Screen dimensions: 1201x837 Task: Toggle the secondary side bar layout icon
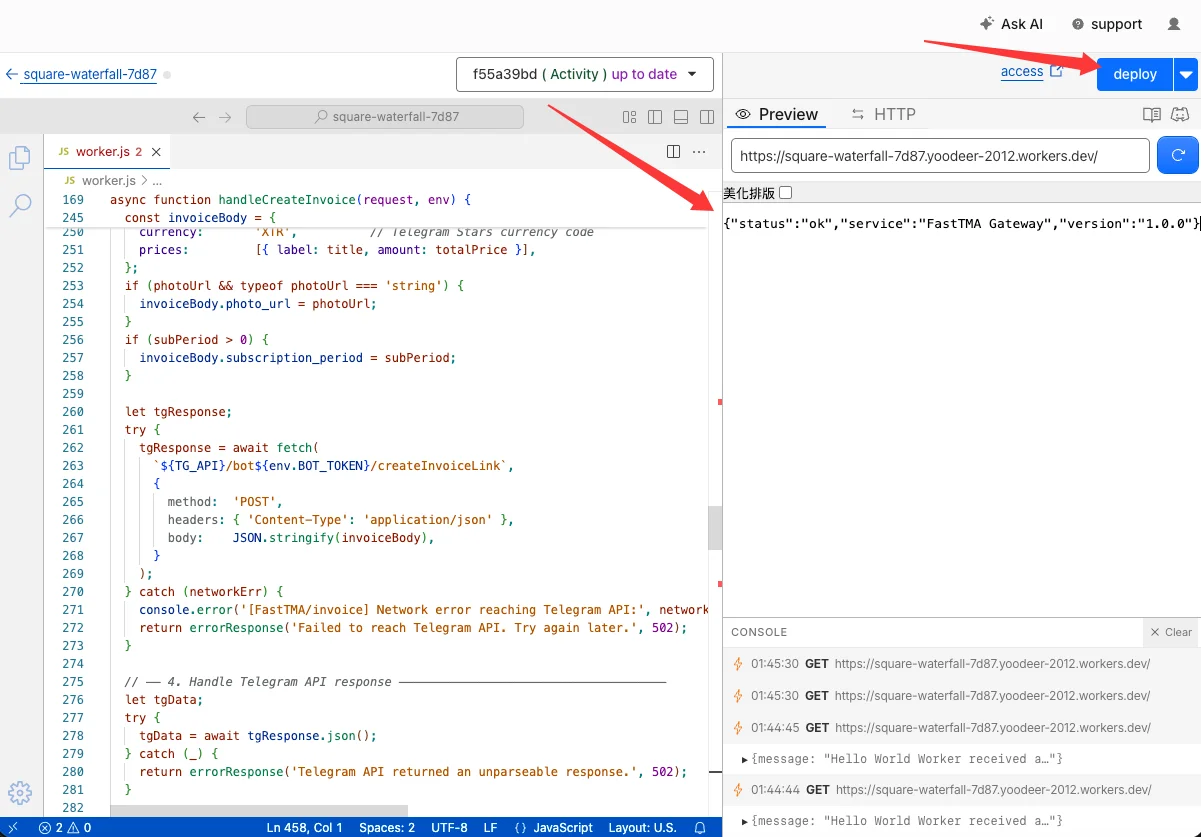pos(706,117)
